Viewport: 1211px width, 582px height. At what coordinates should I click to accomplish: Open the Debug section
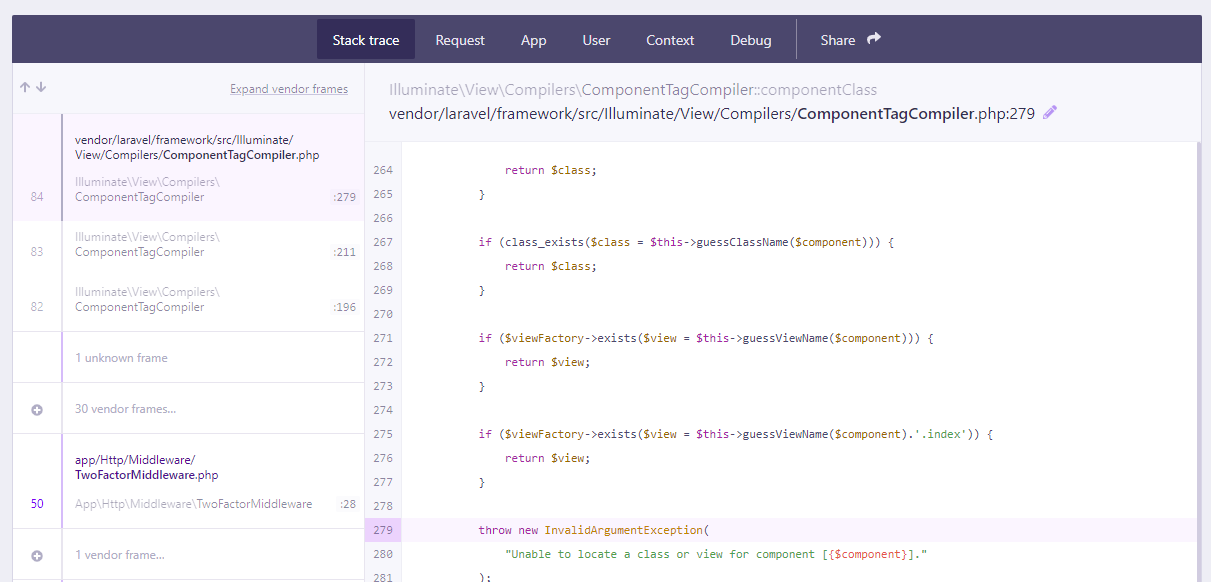pyautogui.click(x=751, y=40)
